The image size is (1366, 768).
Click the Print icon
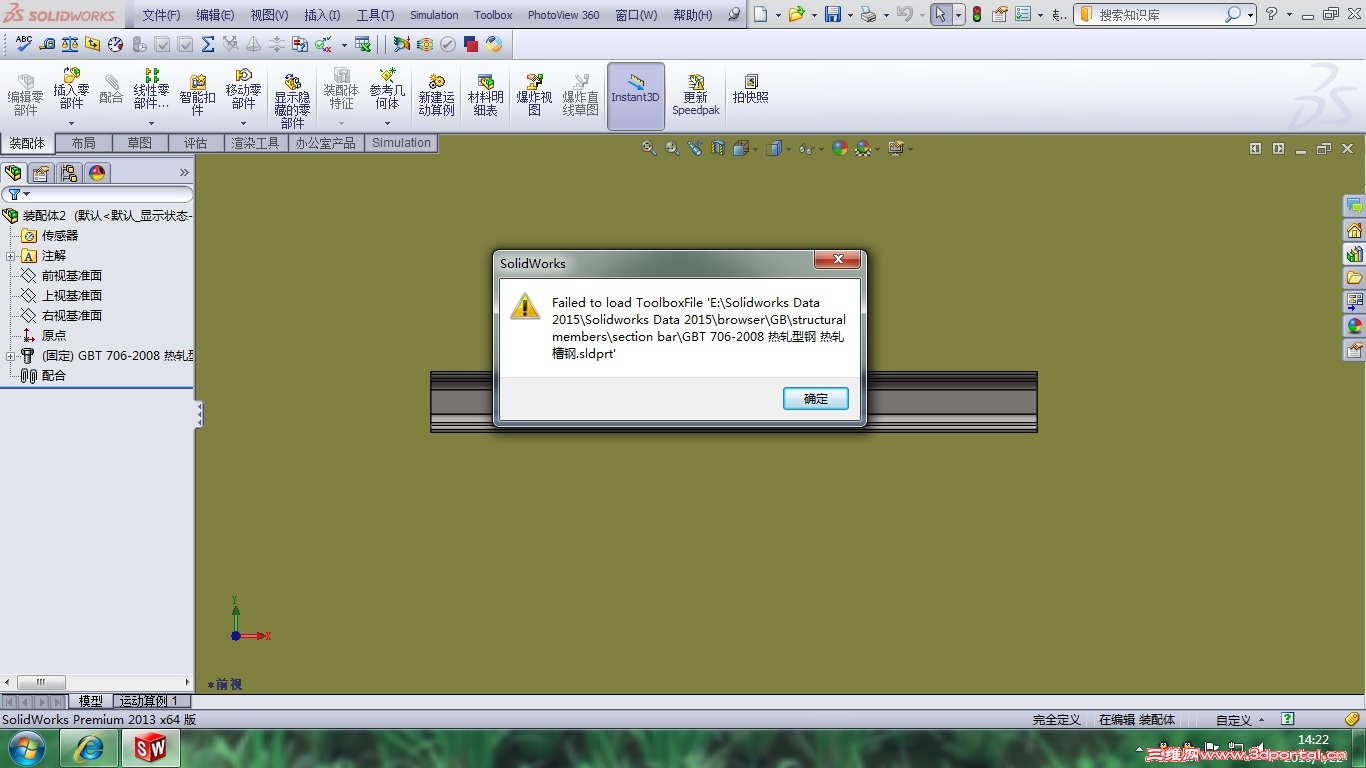tap(868, 14)
